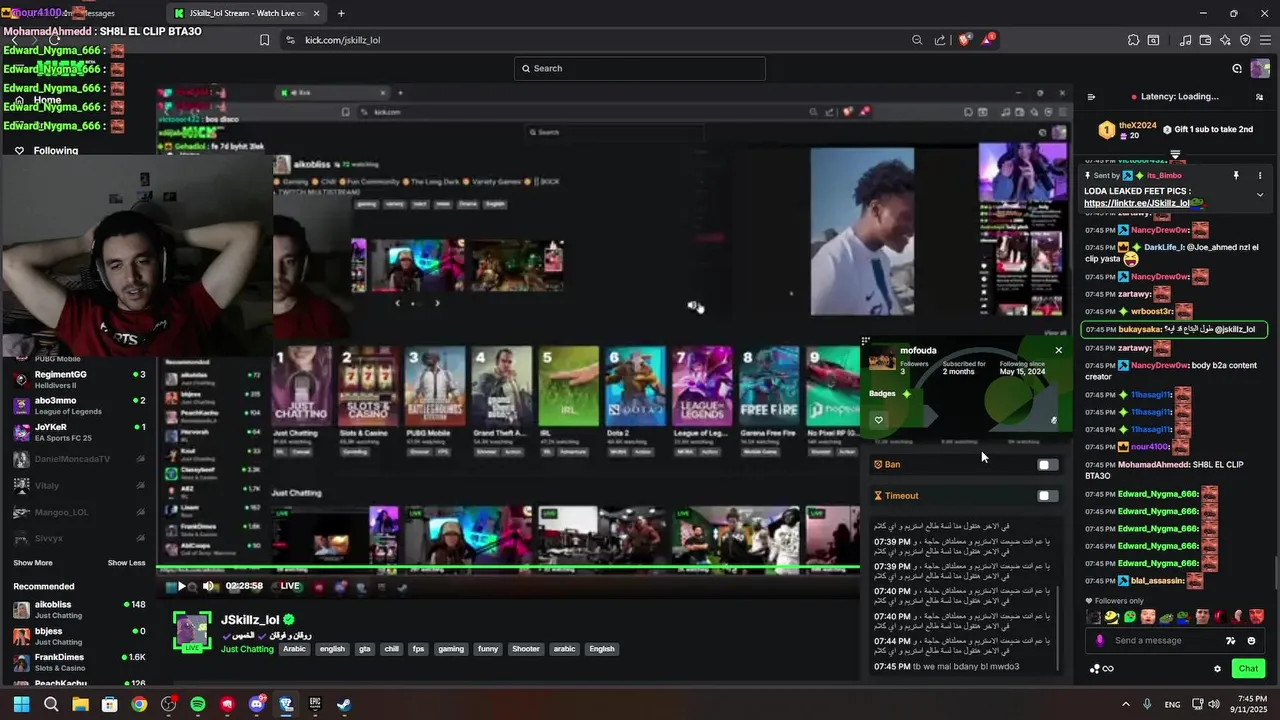Open bbjess recommended channel
The image size is (1280, 720).
tap(80, 636)
